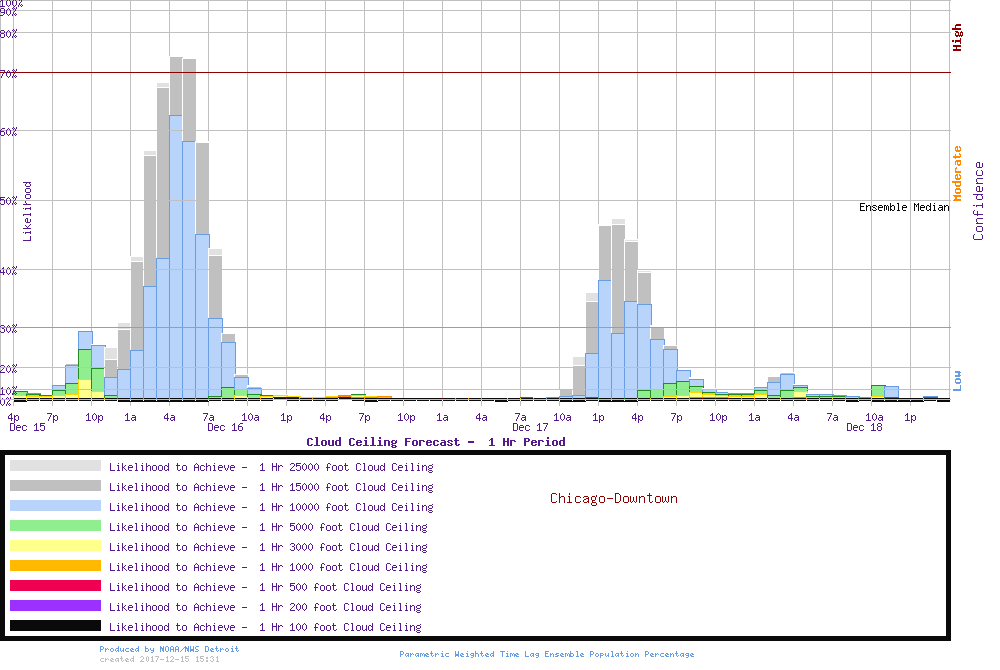Click the 200 foot Cloud Ceiling purple swatch
This screenshot has width=1000, height=670.
(55, 606)
